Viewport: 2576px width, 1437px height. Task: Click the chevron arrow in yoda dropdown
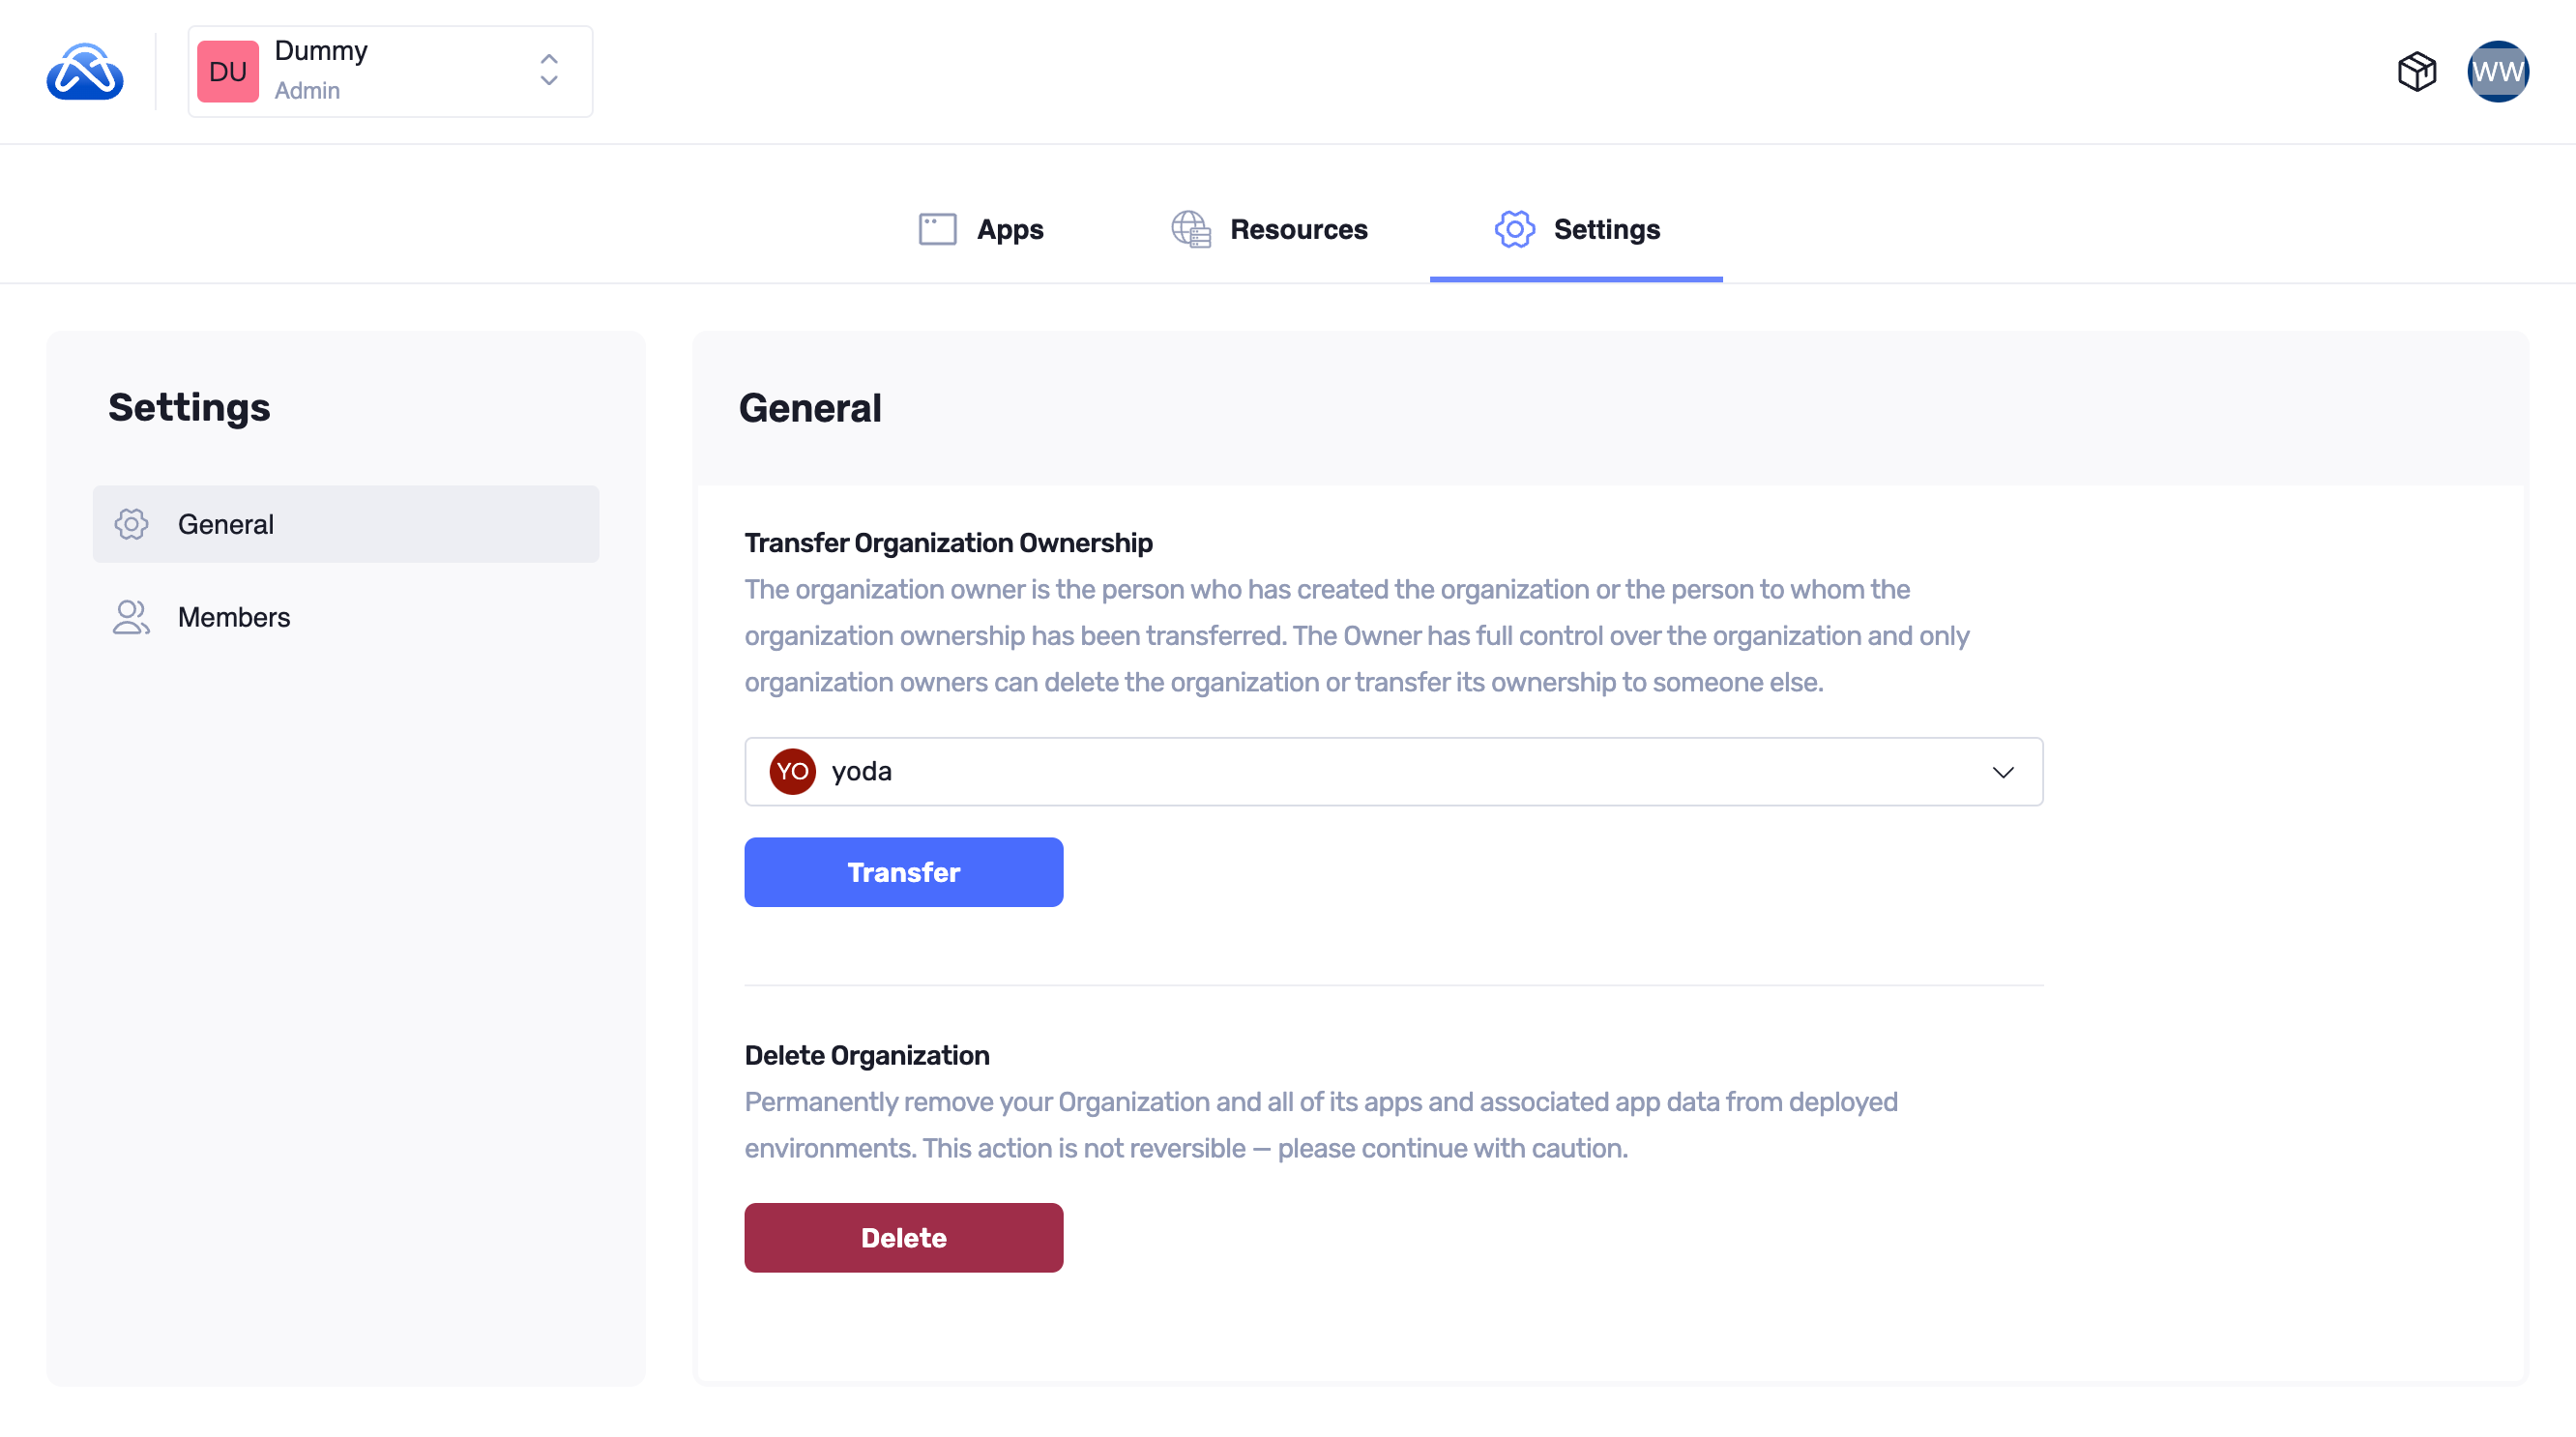2002,772
